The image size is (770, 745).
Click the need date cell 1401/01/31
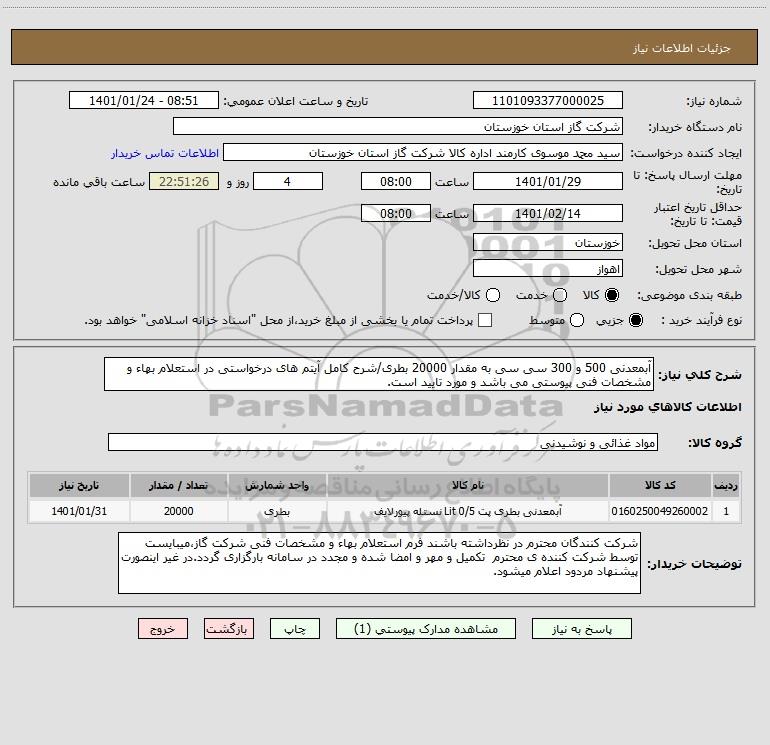point(79,511)
